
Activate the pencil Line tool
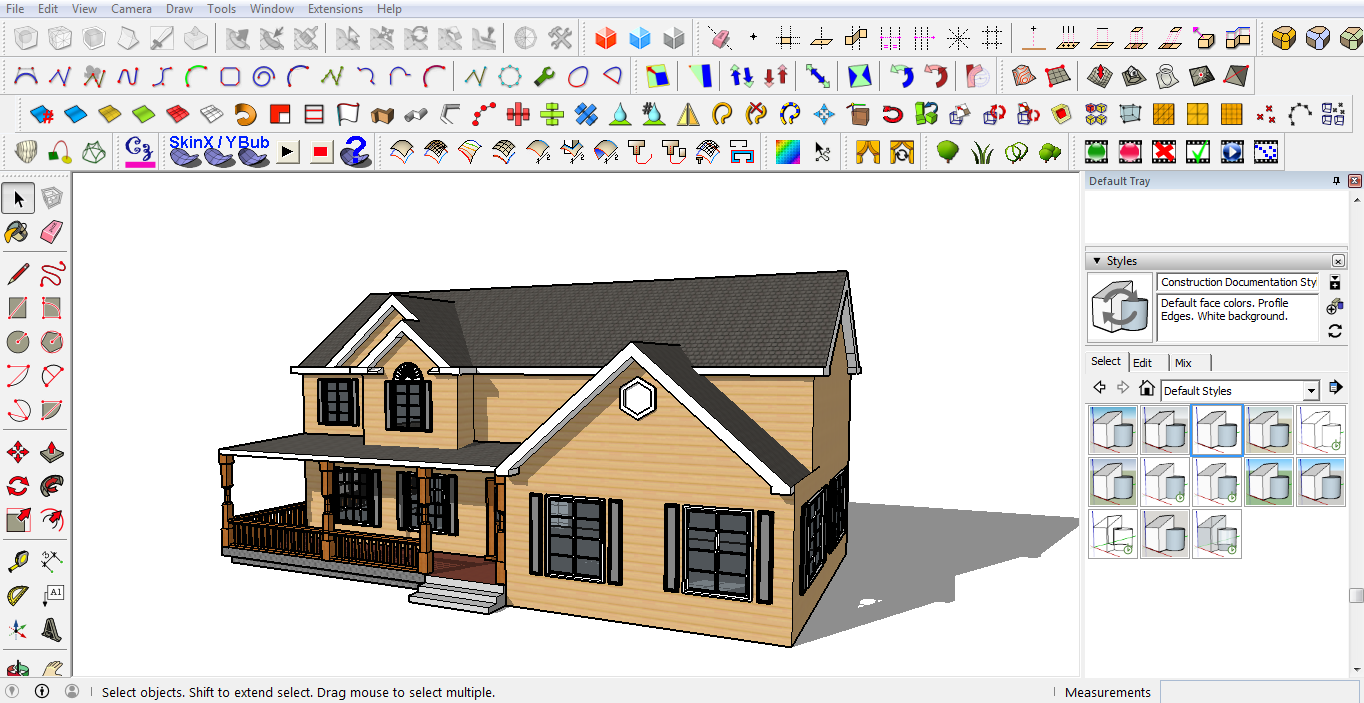[17, 274]
